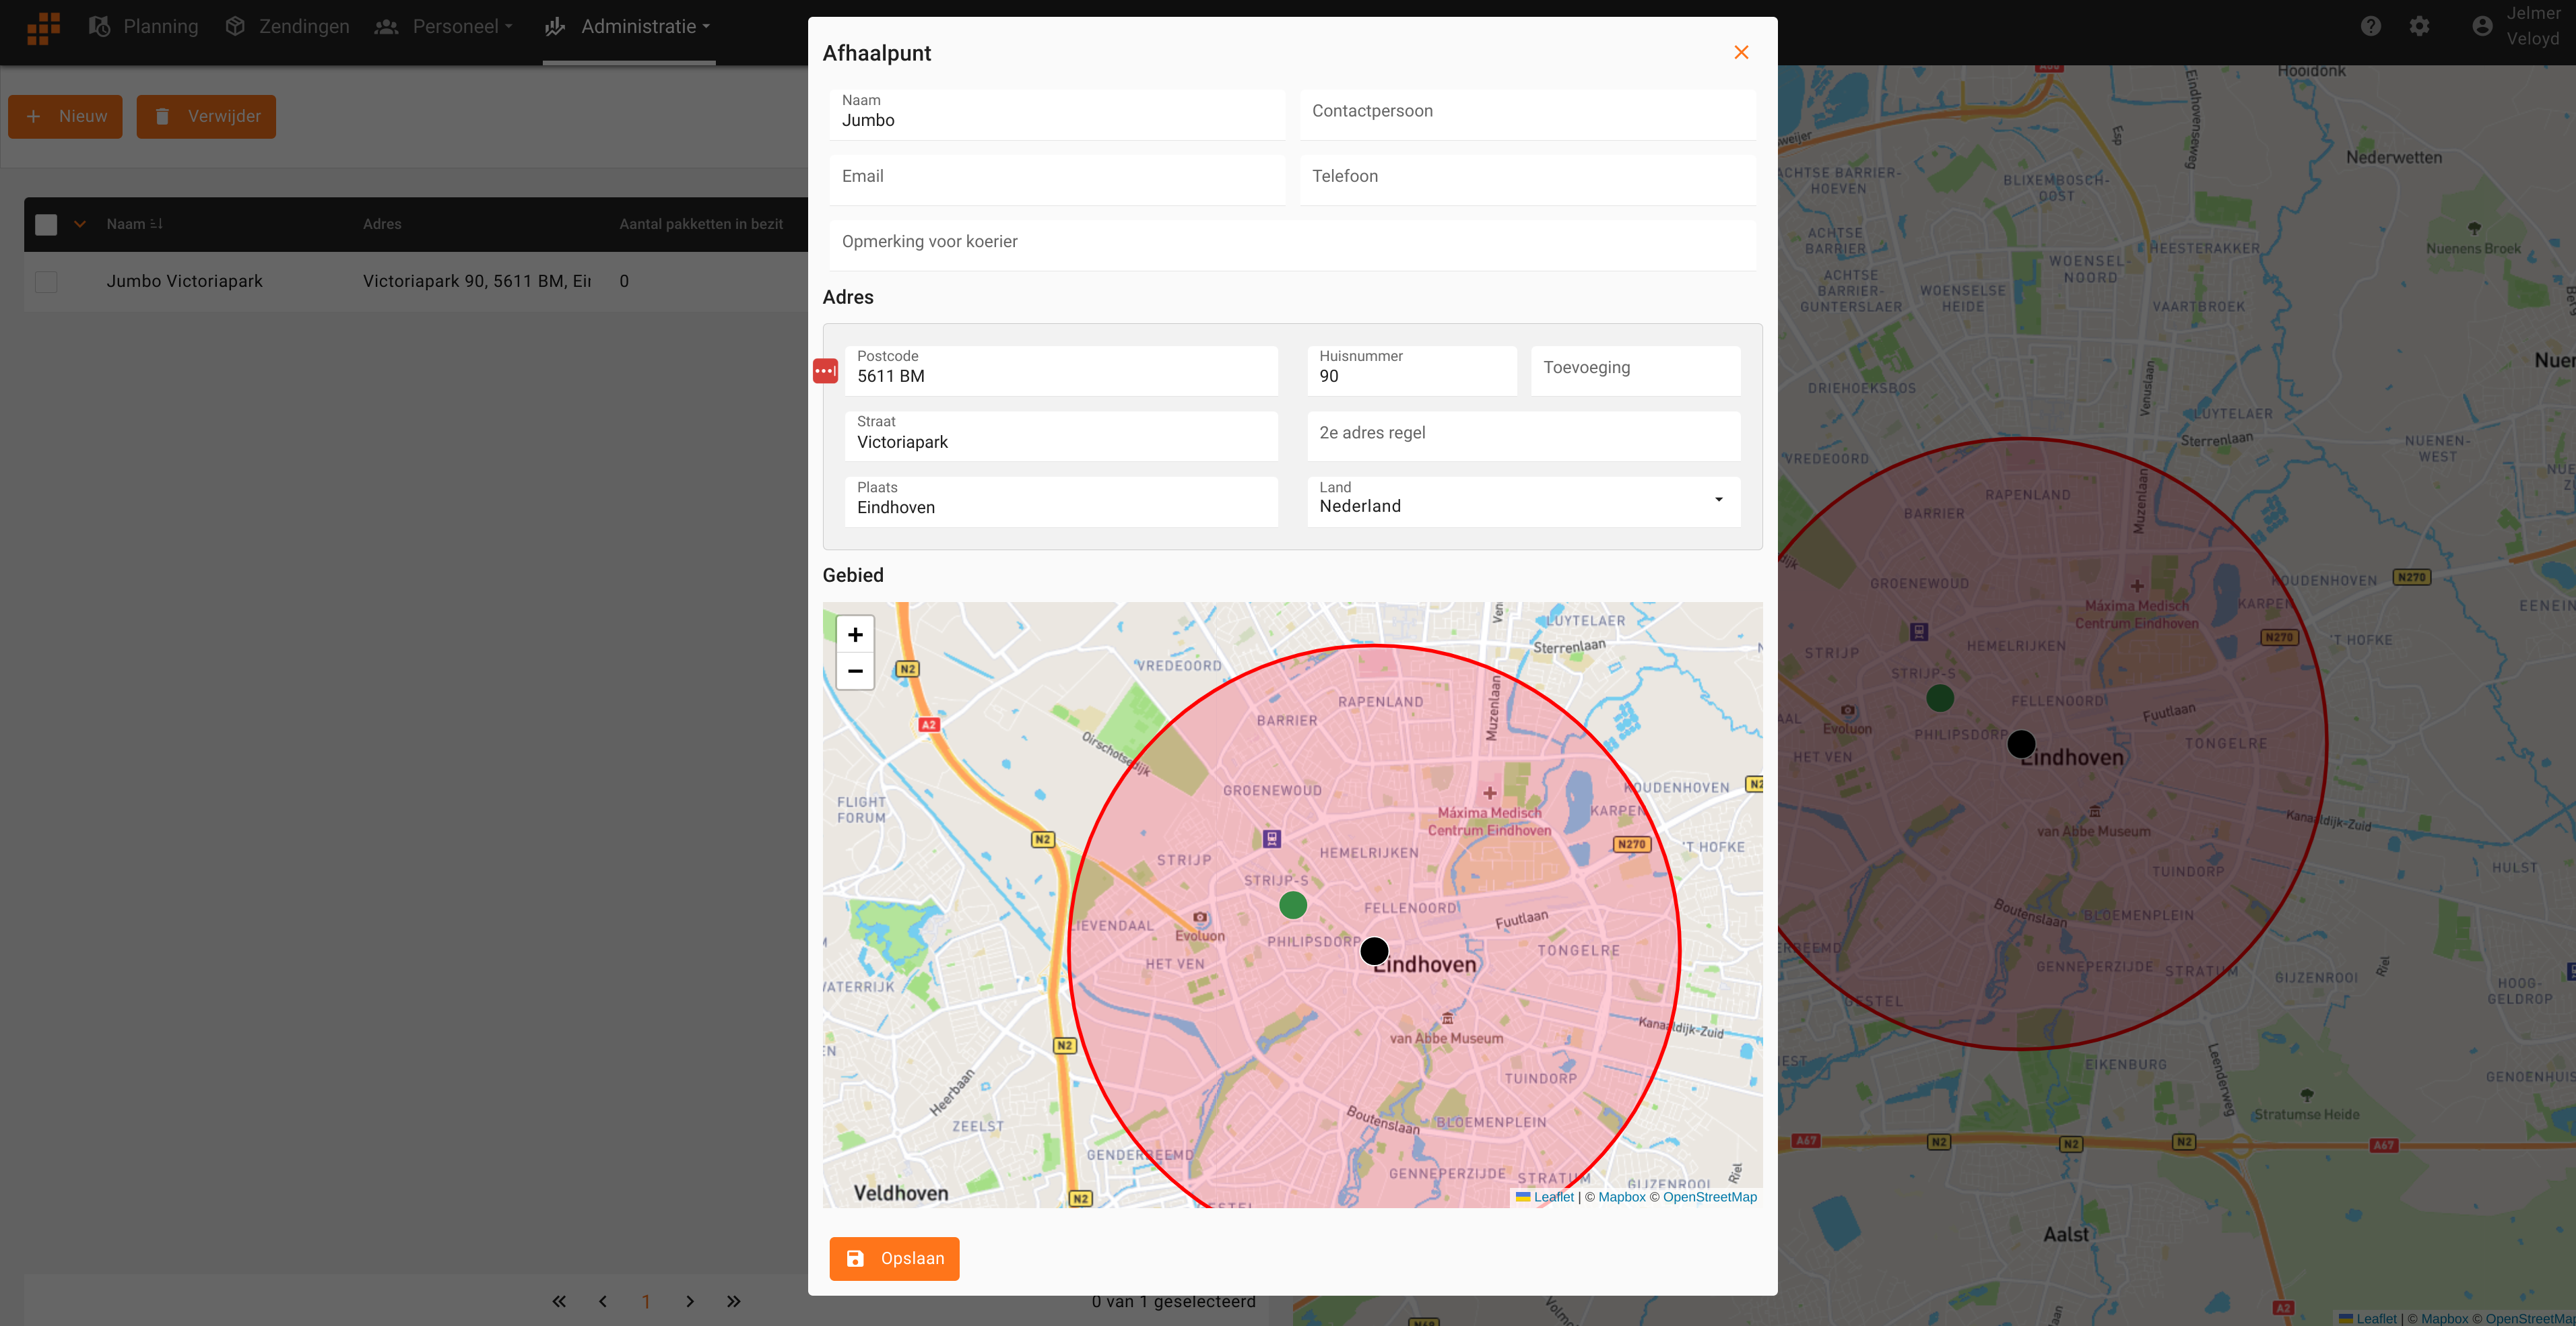Screen dimensions: 2576x1326
Task: Go to the first page of results
Action: coord(559,1301)
